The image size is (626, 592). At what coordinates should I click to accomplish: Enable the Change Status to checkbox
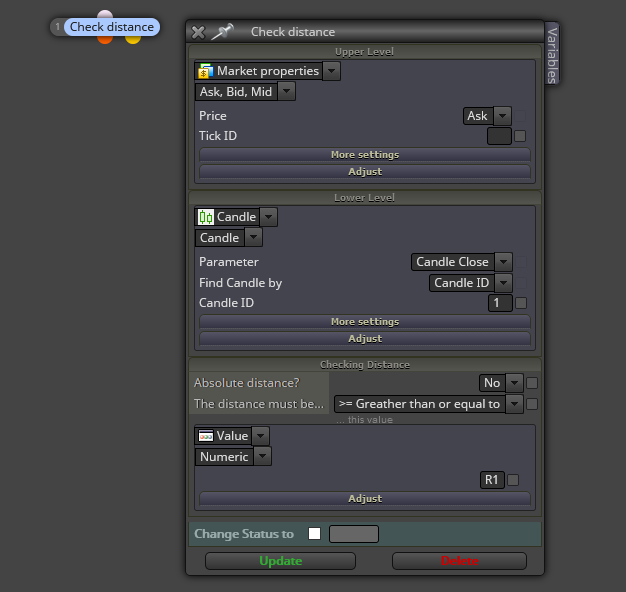pos(315,534)
